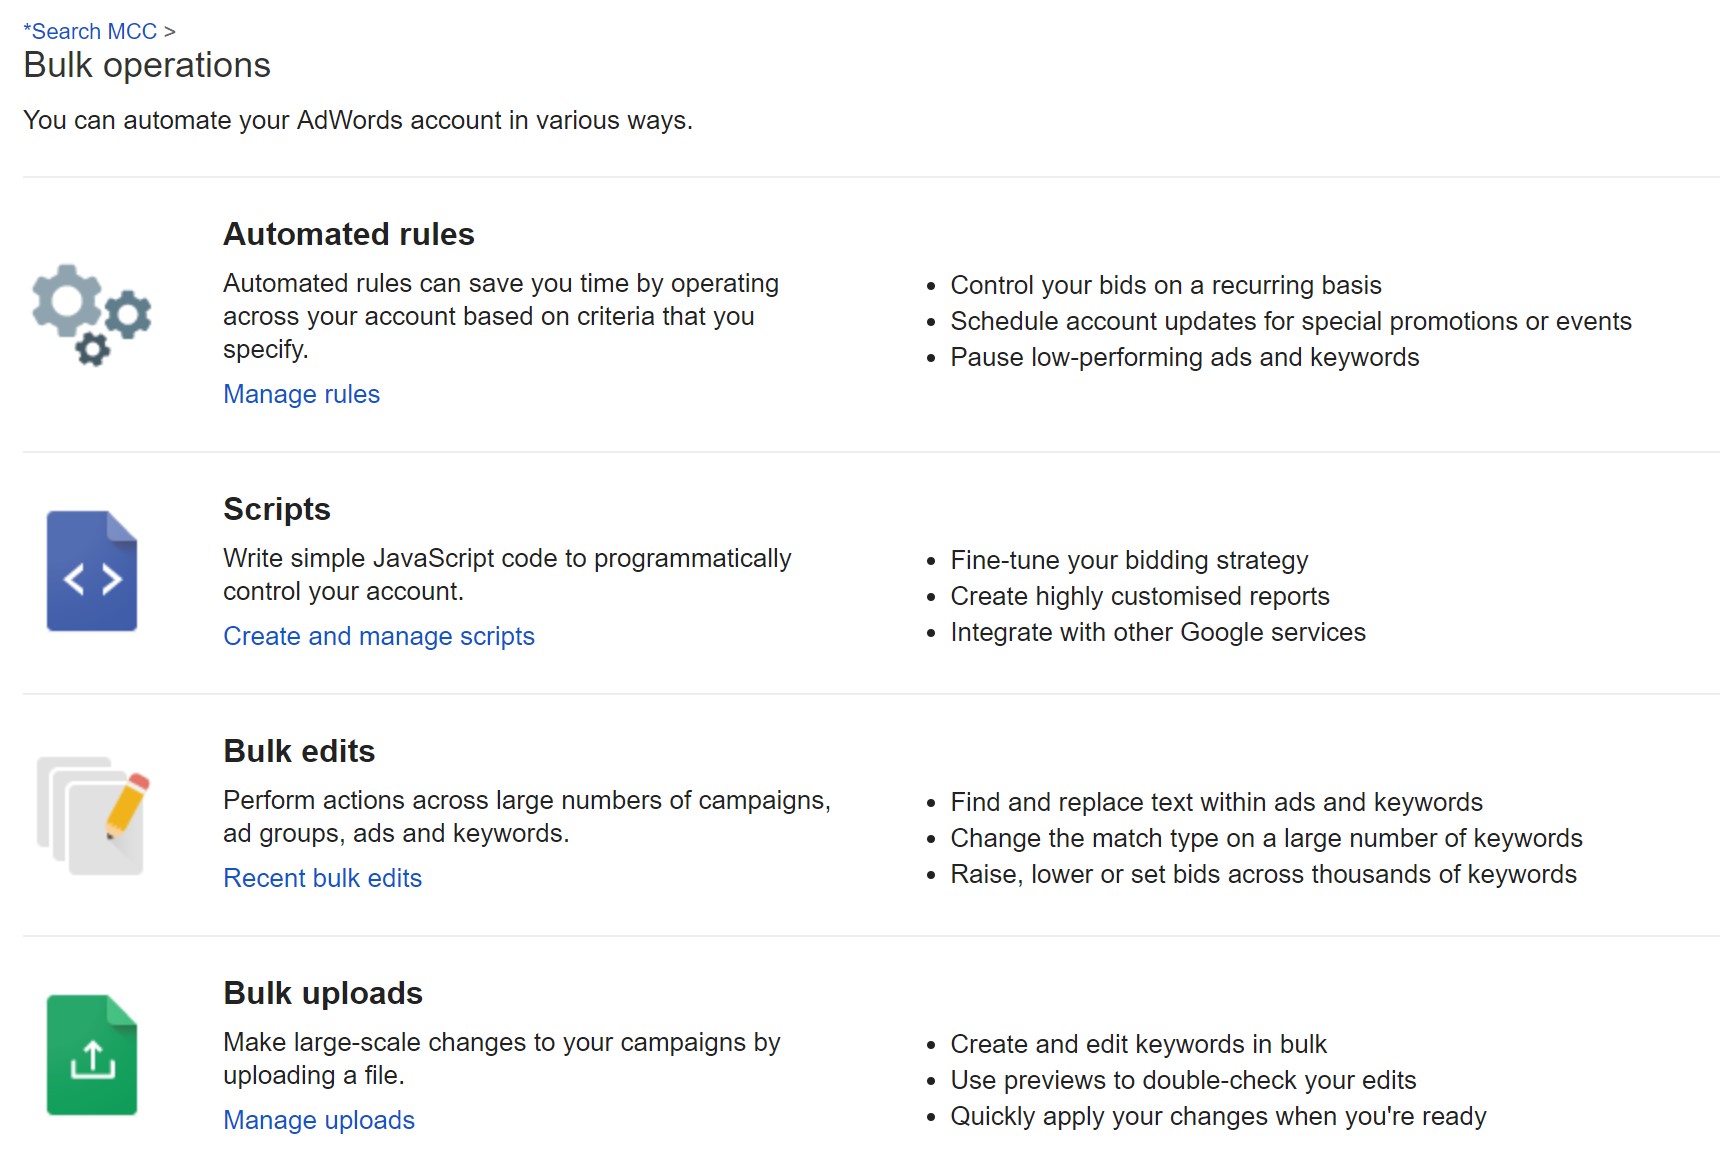
Task: Click the Bulk edits heading
Action: click(299, 751)
